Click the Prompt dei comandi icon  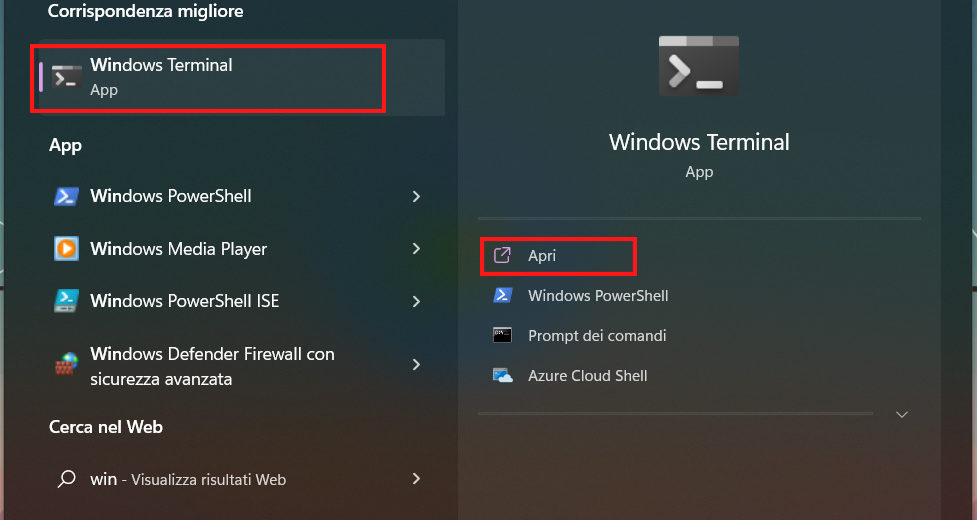[x=503, y=336]
